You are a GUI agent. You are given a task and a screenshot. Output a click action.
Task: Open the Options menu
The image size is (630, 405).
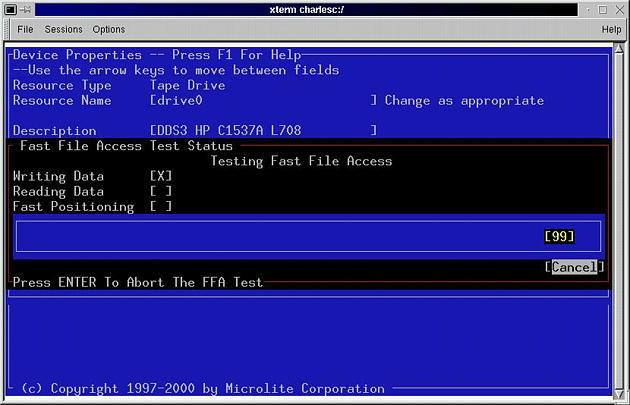(108, 29)
